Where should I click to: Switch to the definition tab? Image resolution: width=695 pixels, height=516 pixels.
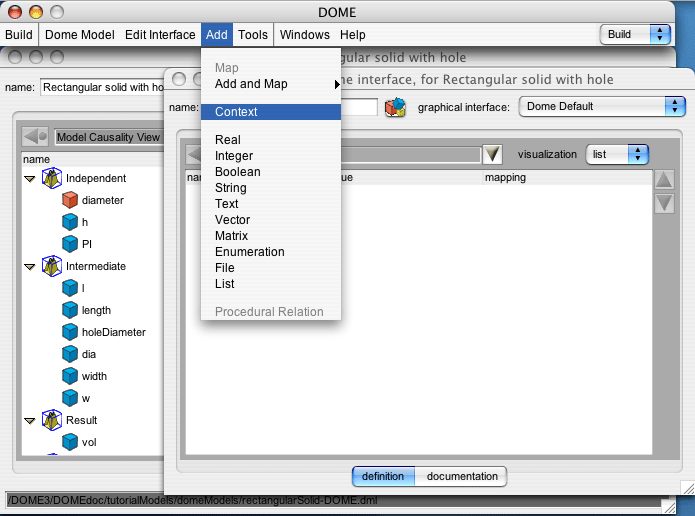point(383,476)
